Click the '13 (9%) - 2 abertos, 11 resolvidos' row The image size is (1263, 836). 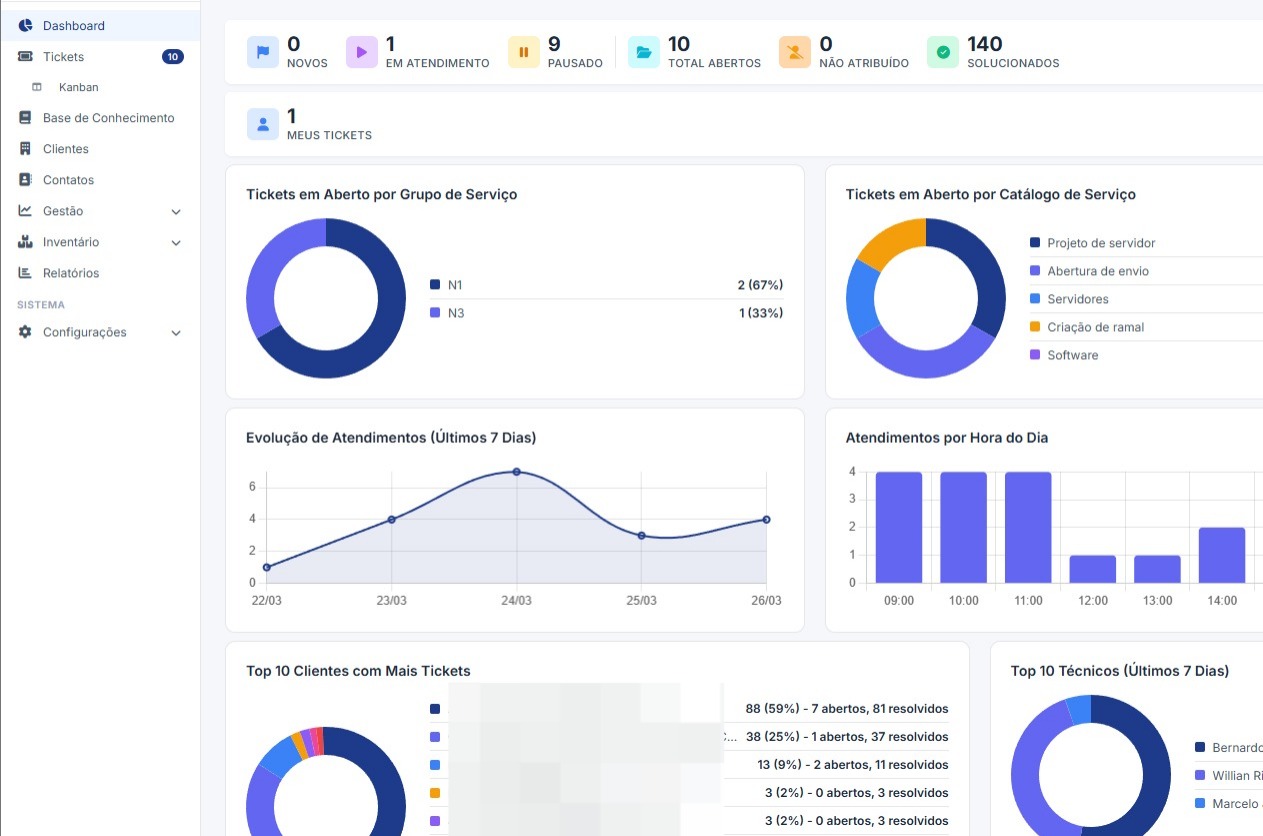[x=689, y=765]
